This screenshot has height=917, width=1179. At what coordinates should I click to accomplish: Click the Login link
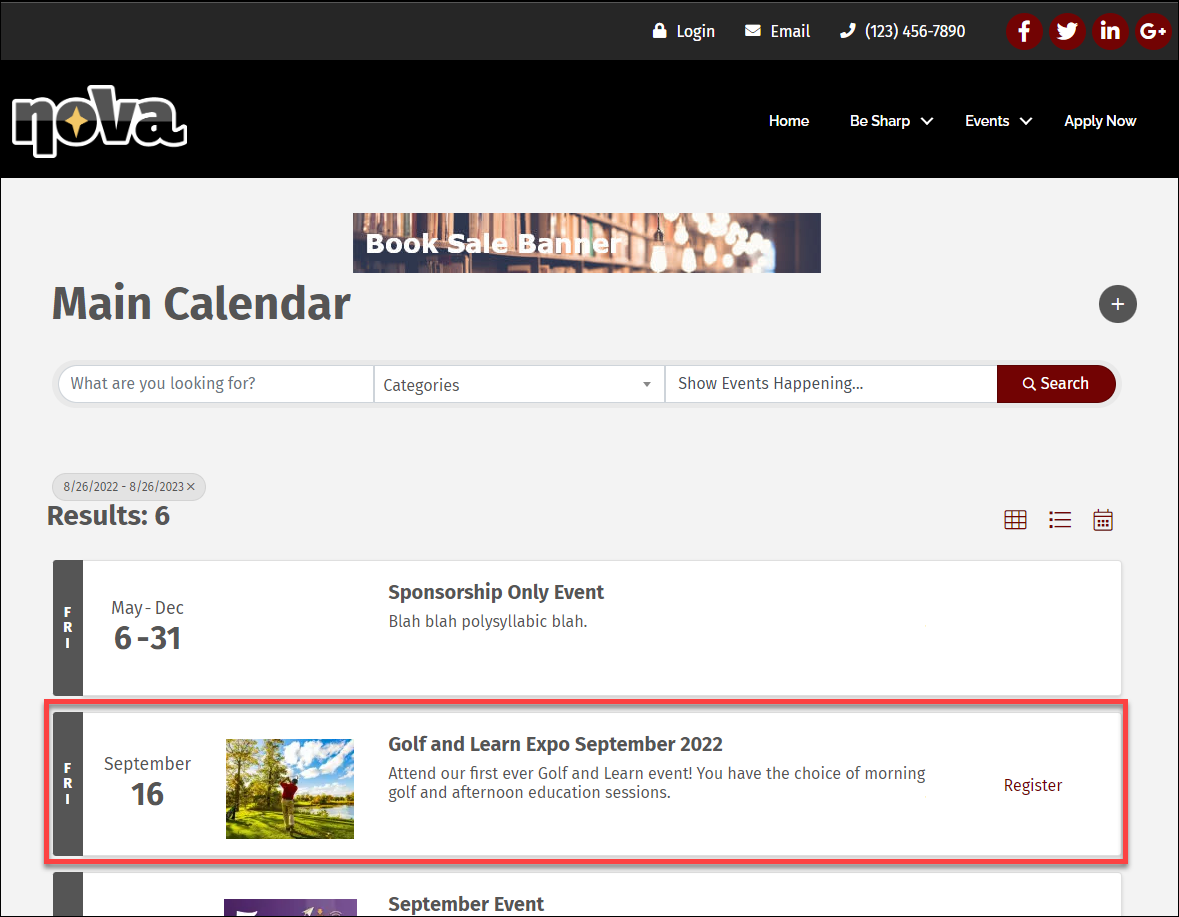[x=684, y=31]
